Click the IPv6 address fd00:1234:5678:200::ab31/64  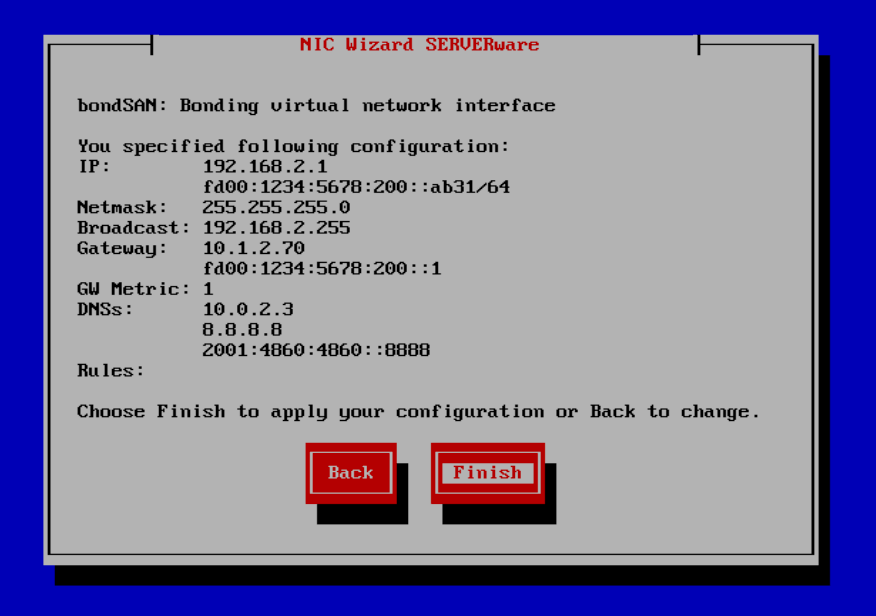355,186
